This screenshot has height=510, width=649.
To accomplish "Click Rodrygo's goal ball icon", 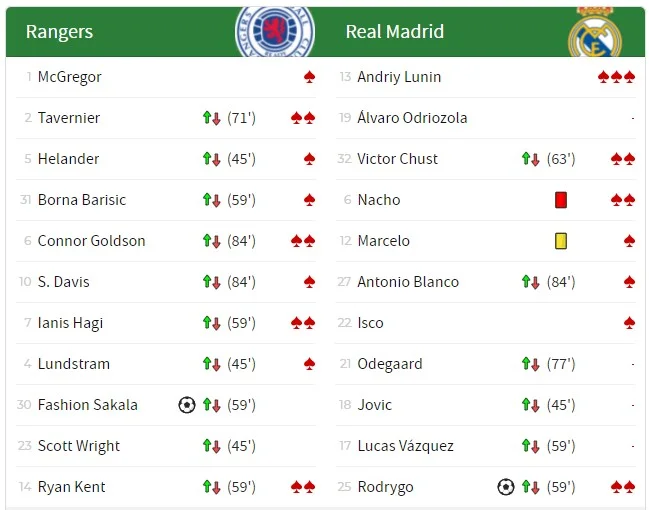I will pyautogui.click(x=506, y=487).
